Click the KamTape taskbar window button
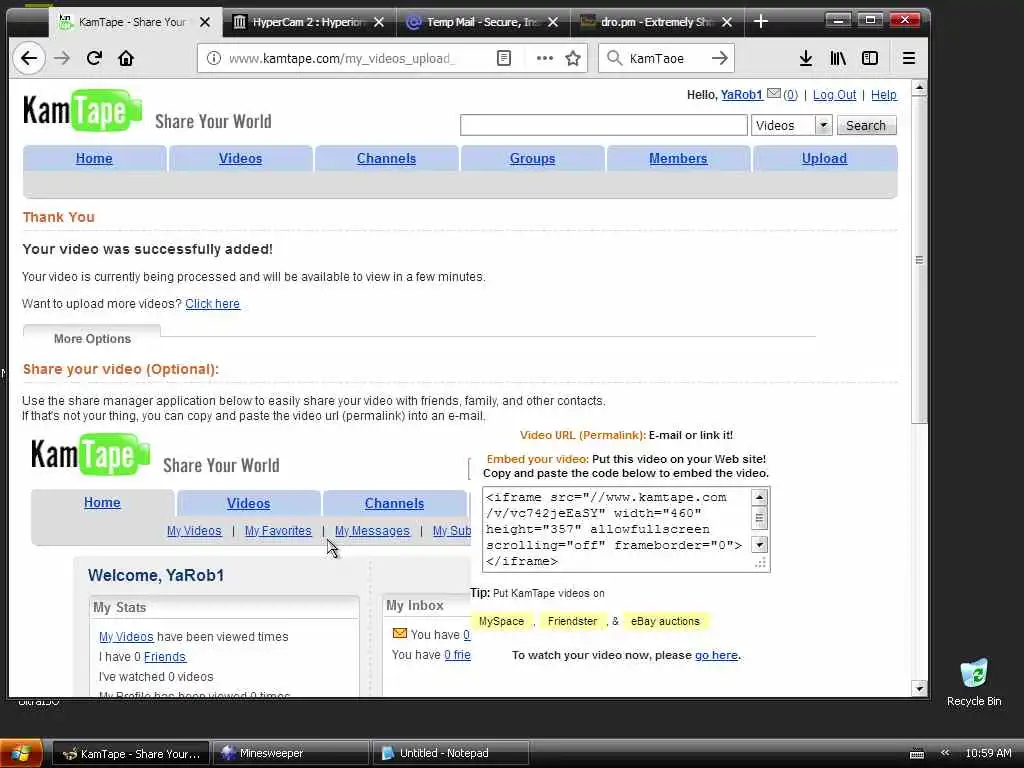The height and width of the screenshot is (768, 1024). (131, 754)
